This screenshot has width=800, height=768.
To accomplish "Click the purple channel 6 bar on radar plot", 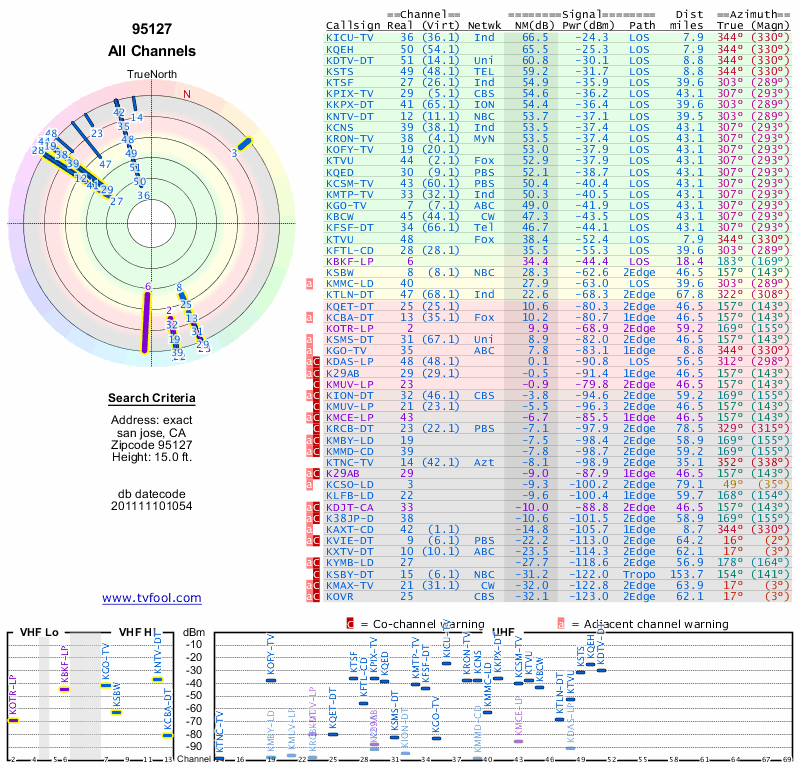I will pyautogui.click(x=146, y=323).
